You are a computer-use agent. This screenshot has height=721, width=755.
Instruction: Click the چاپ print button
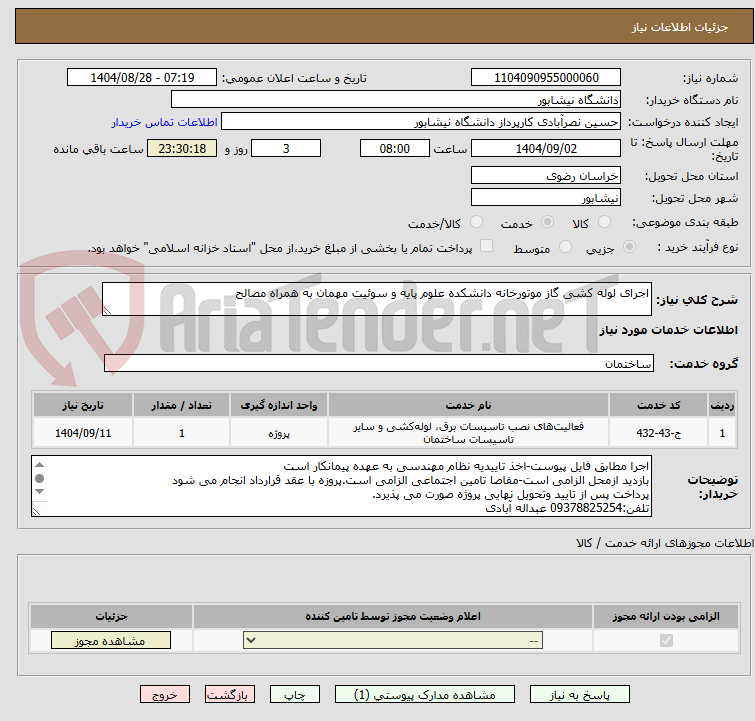294,695
